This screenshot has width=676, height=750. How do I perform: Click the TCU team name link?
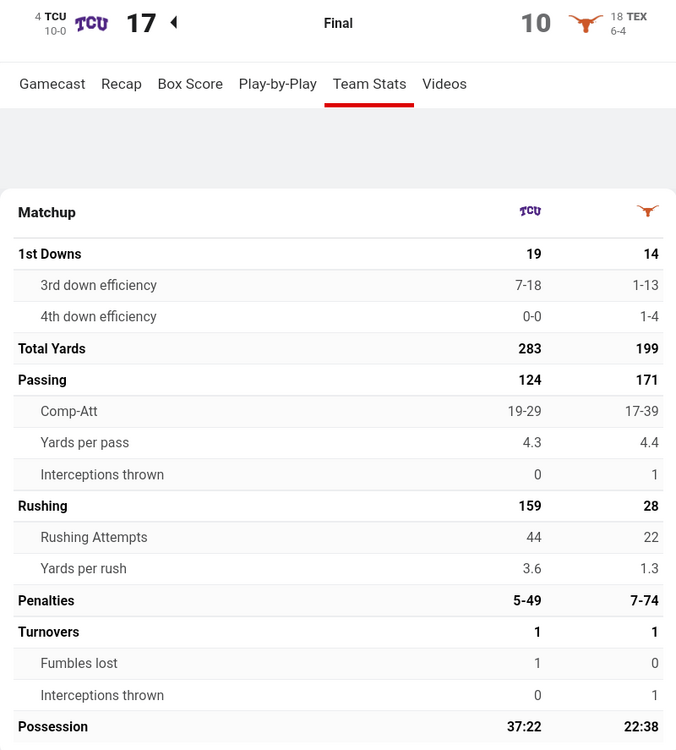tap(55, 16)
